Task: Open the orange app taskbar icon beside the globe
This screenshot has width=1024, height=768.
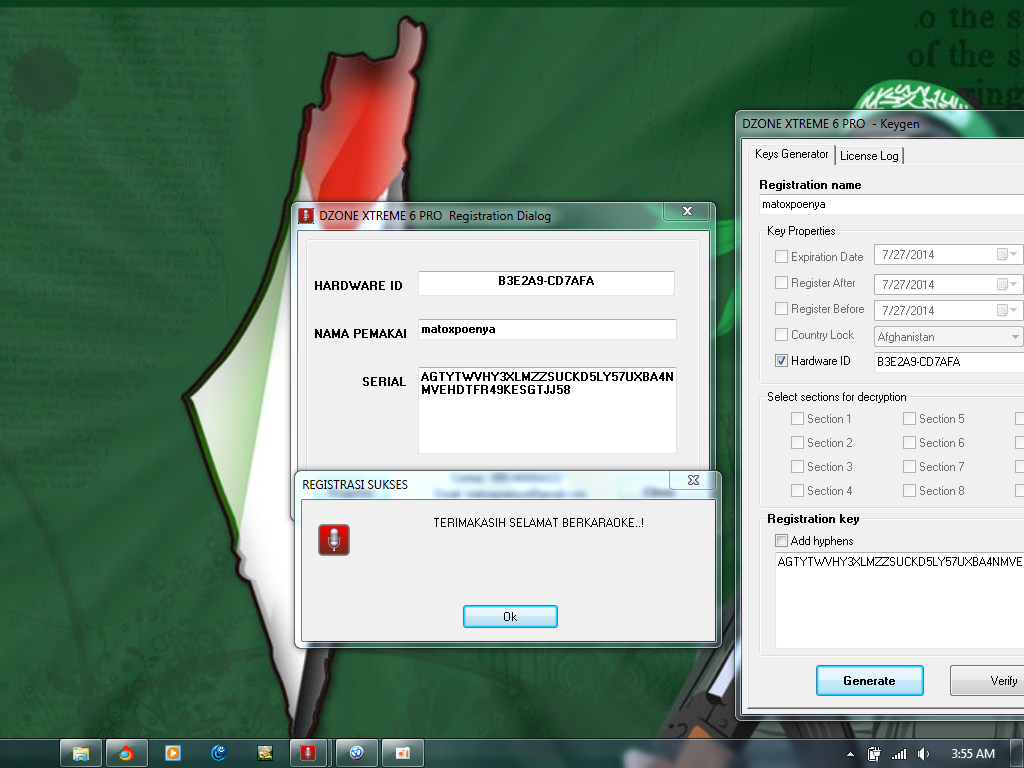Action: click(x=403, y=754)
